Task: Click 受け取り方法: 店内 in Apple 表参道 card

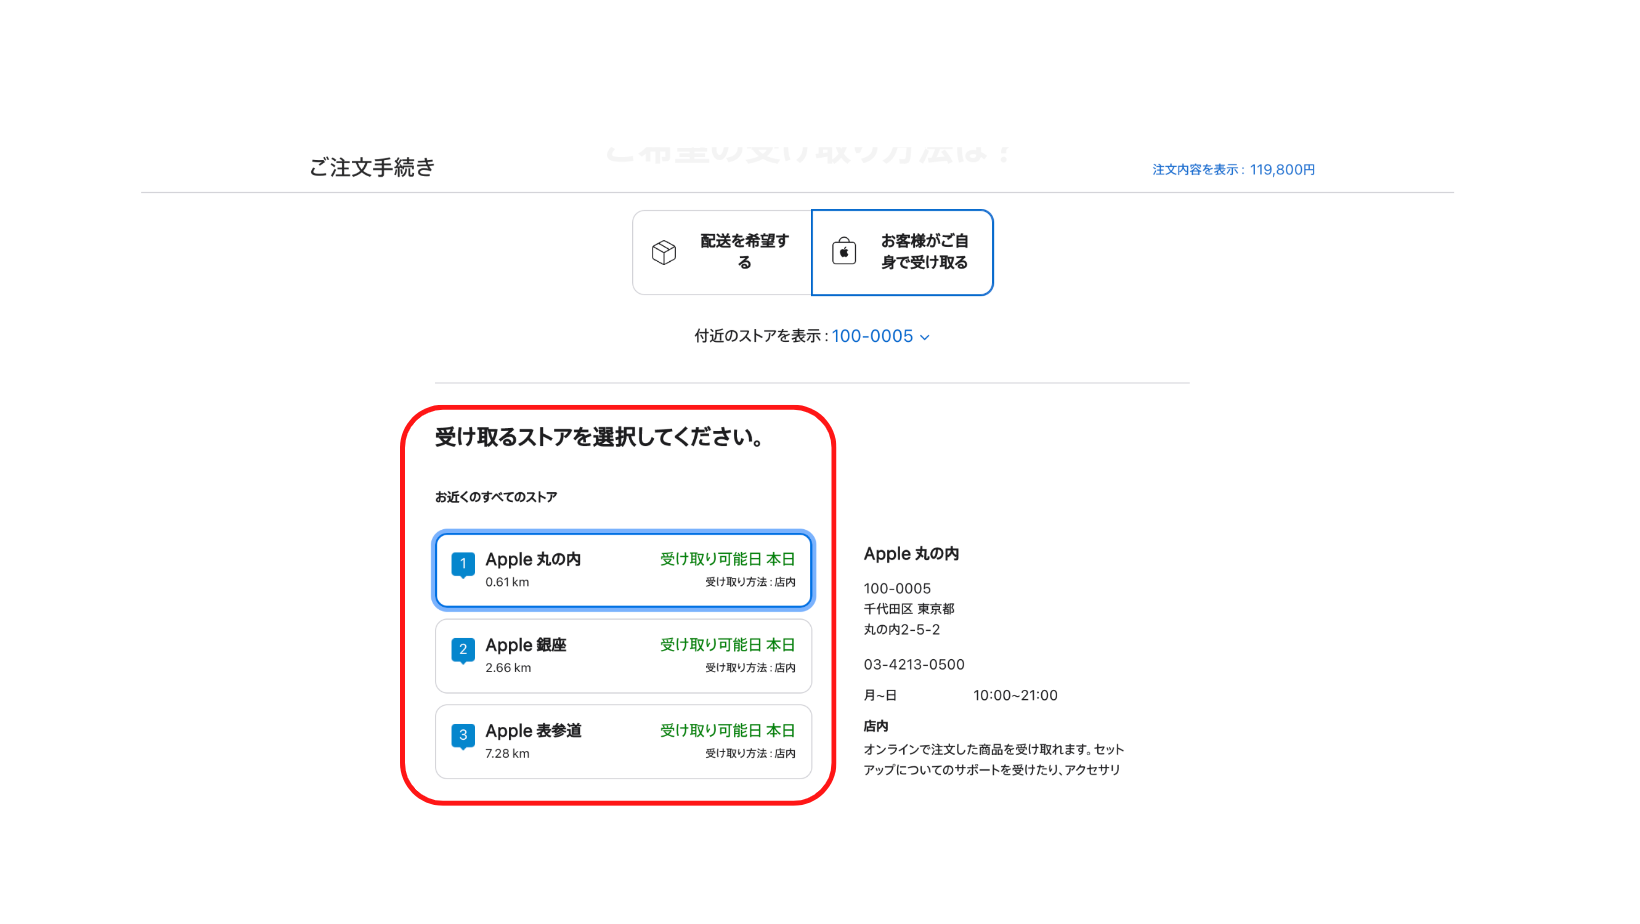Action: click(x=750, y=754)
